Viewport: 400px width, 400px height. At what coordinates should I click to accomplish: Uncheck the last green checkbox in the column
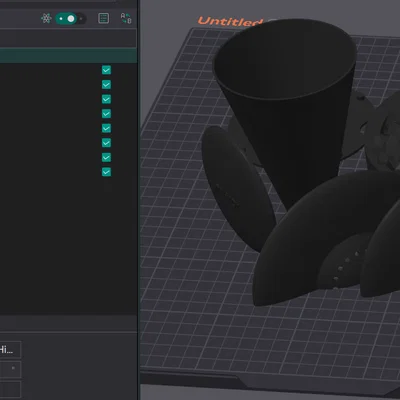pyautogui.click(x=106, y=172)
